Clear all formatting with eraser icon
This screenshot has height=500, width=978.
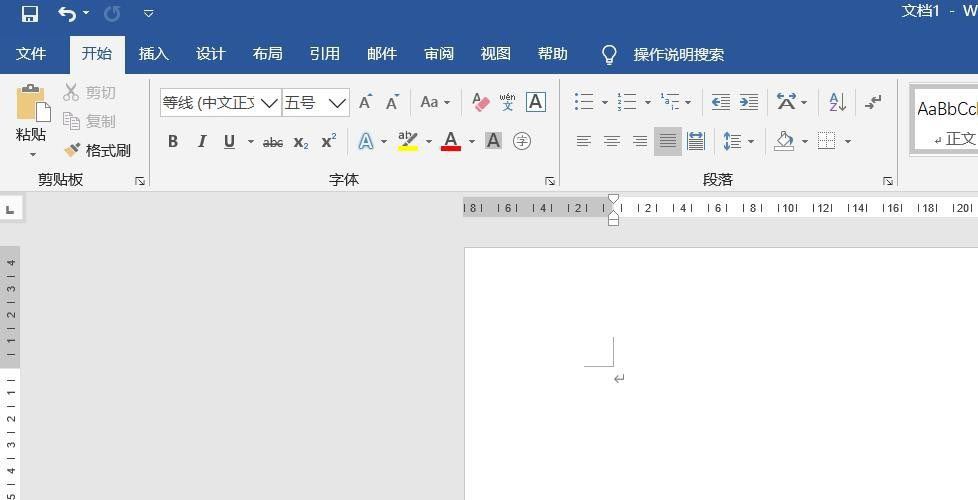tap(480, 102)
